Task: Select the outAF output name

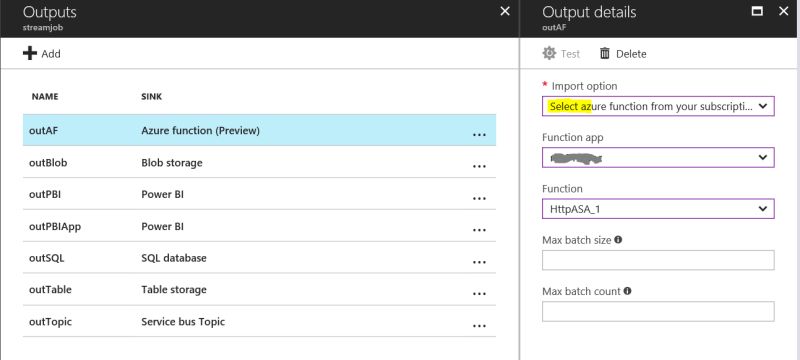Action: click(43, 131)
